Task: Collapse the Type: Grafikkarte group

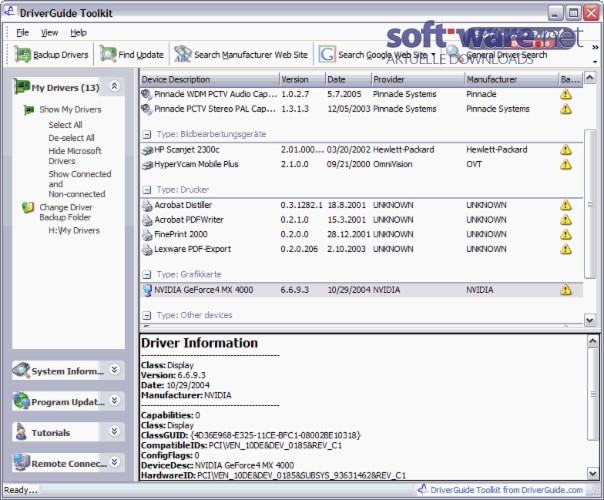Action: point(146,275)
